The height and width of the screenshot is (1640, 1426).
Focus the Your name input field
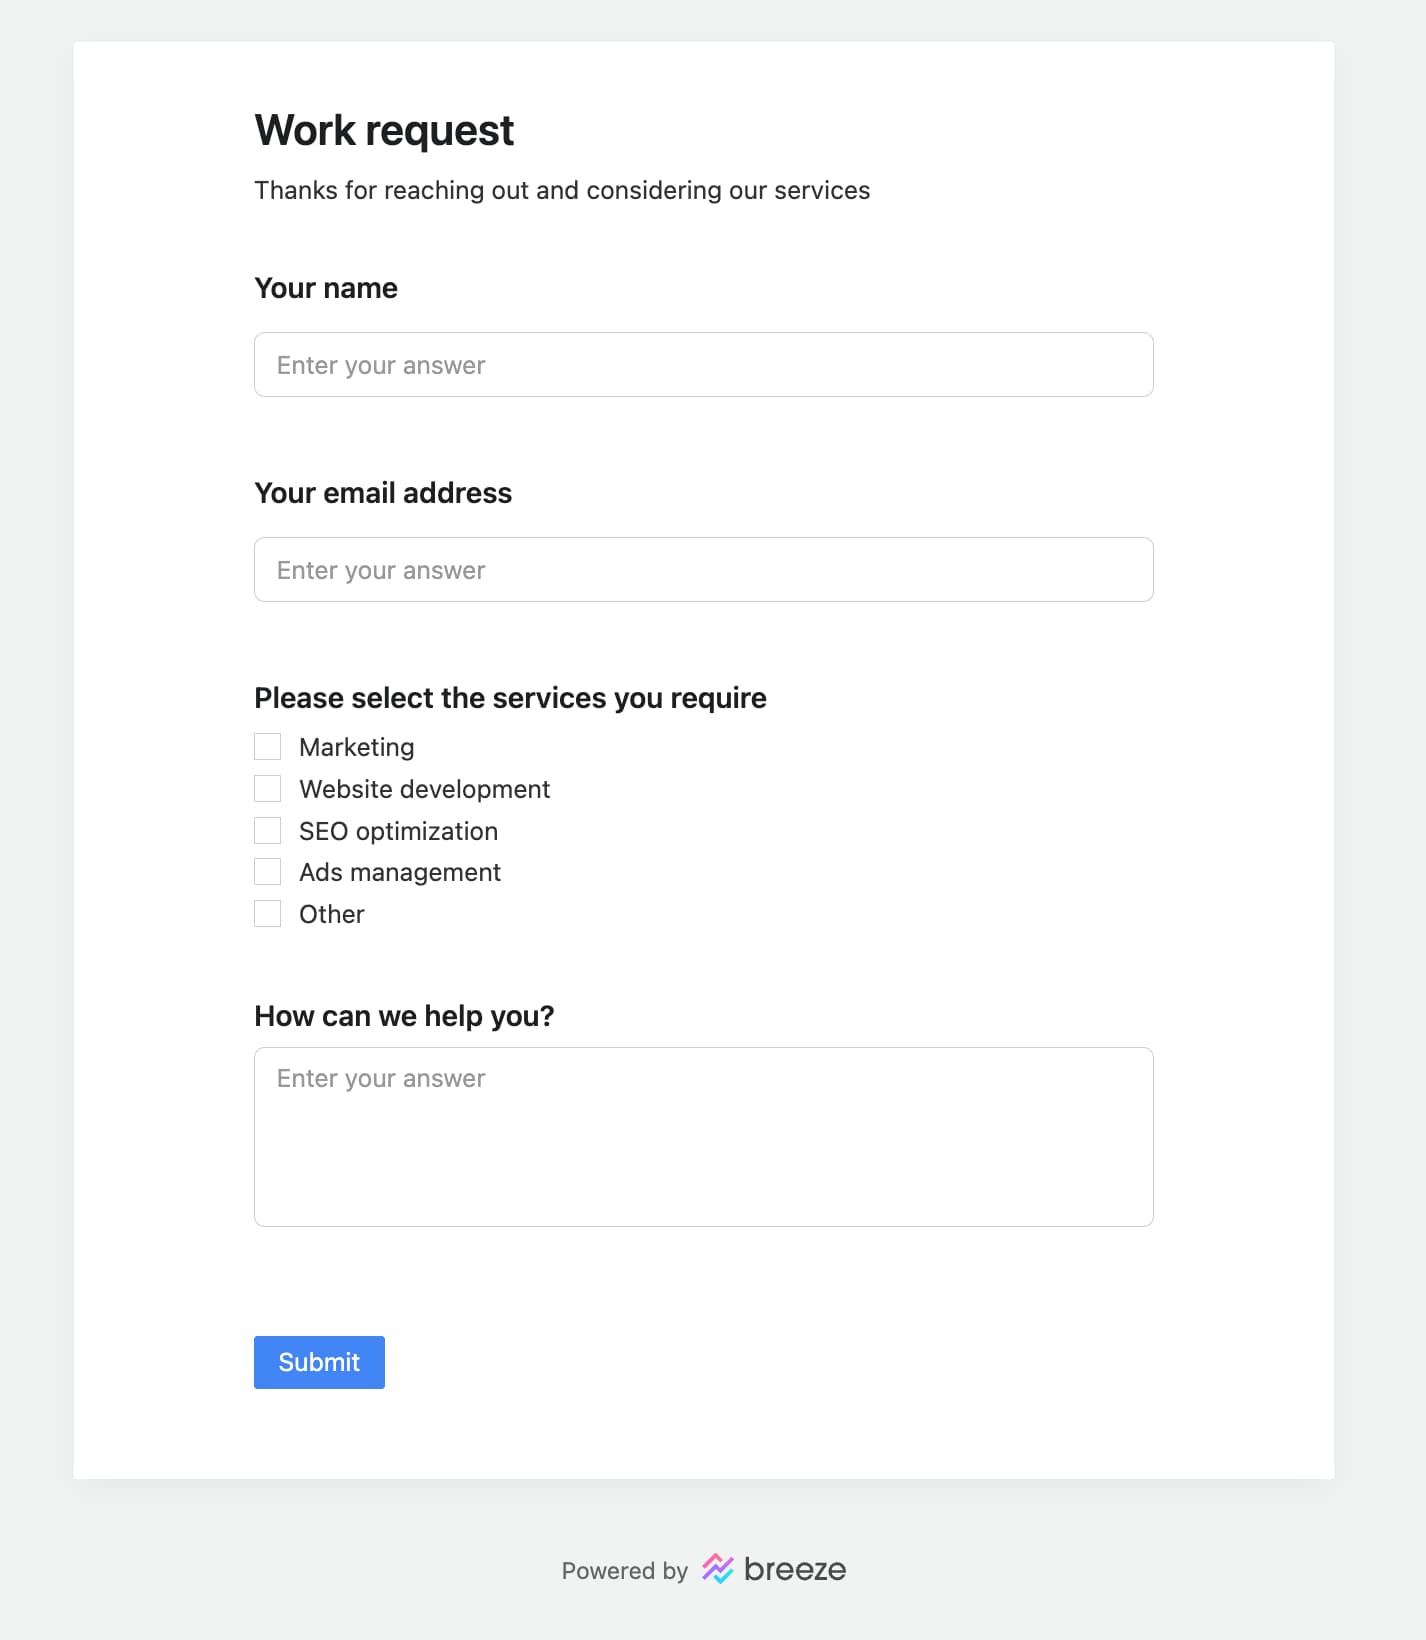pyautogui.click(x=704, y=365)
